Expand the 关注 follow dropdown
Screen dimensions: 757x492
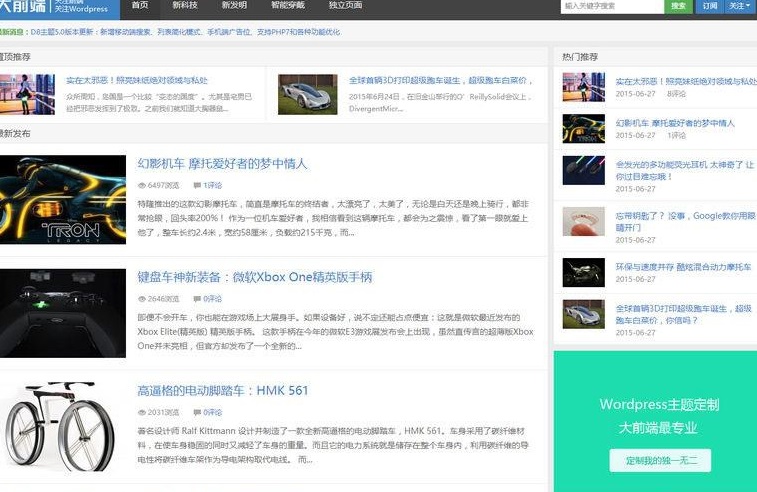click(740, 6)
